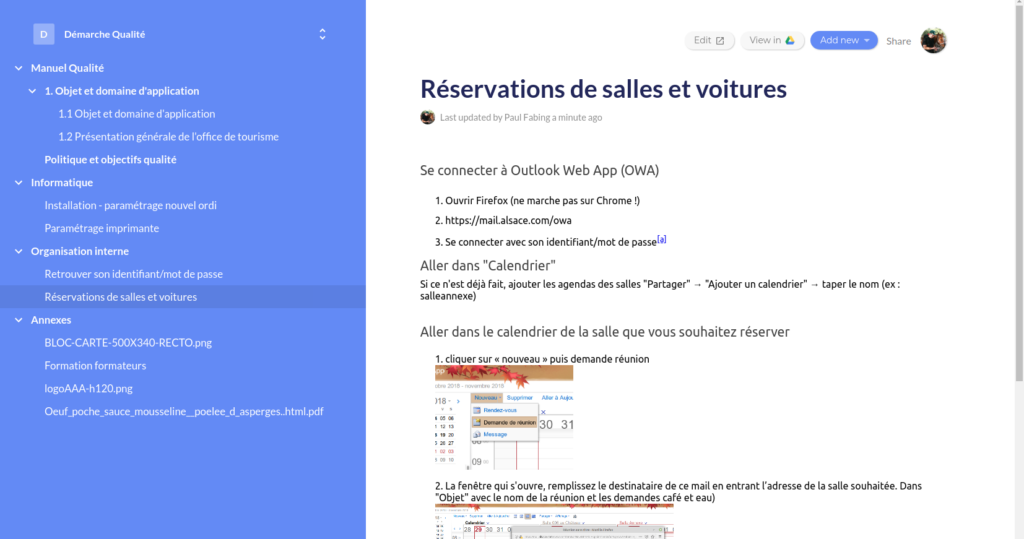Click the Last updated by Paul Fabing text
1024x539 pixels.
click(x=521, y=118)
